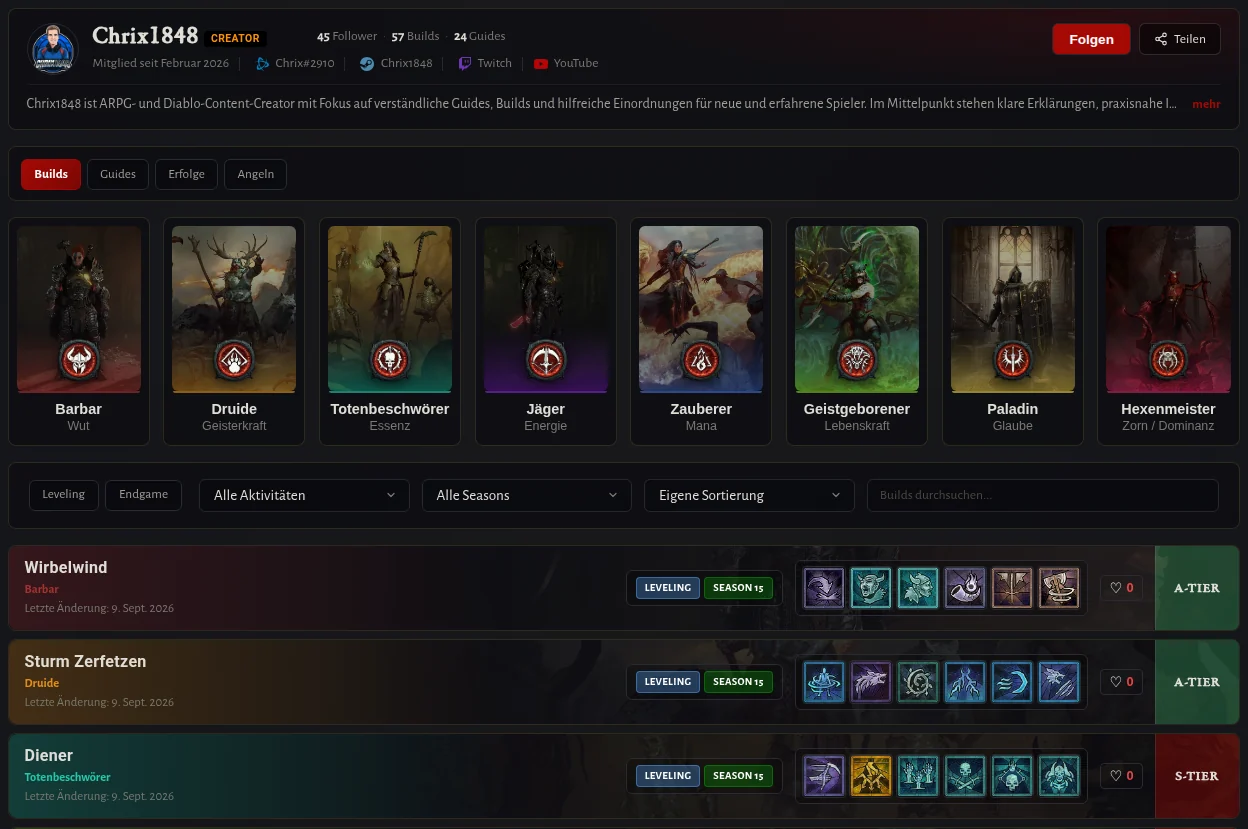Image resolution: width=1248 pixels, height=829 pixels.
Task: Open the Twitch profile link
Action: pyautogui.click(x=485, y=63)
